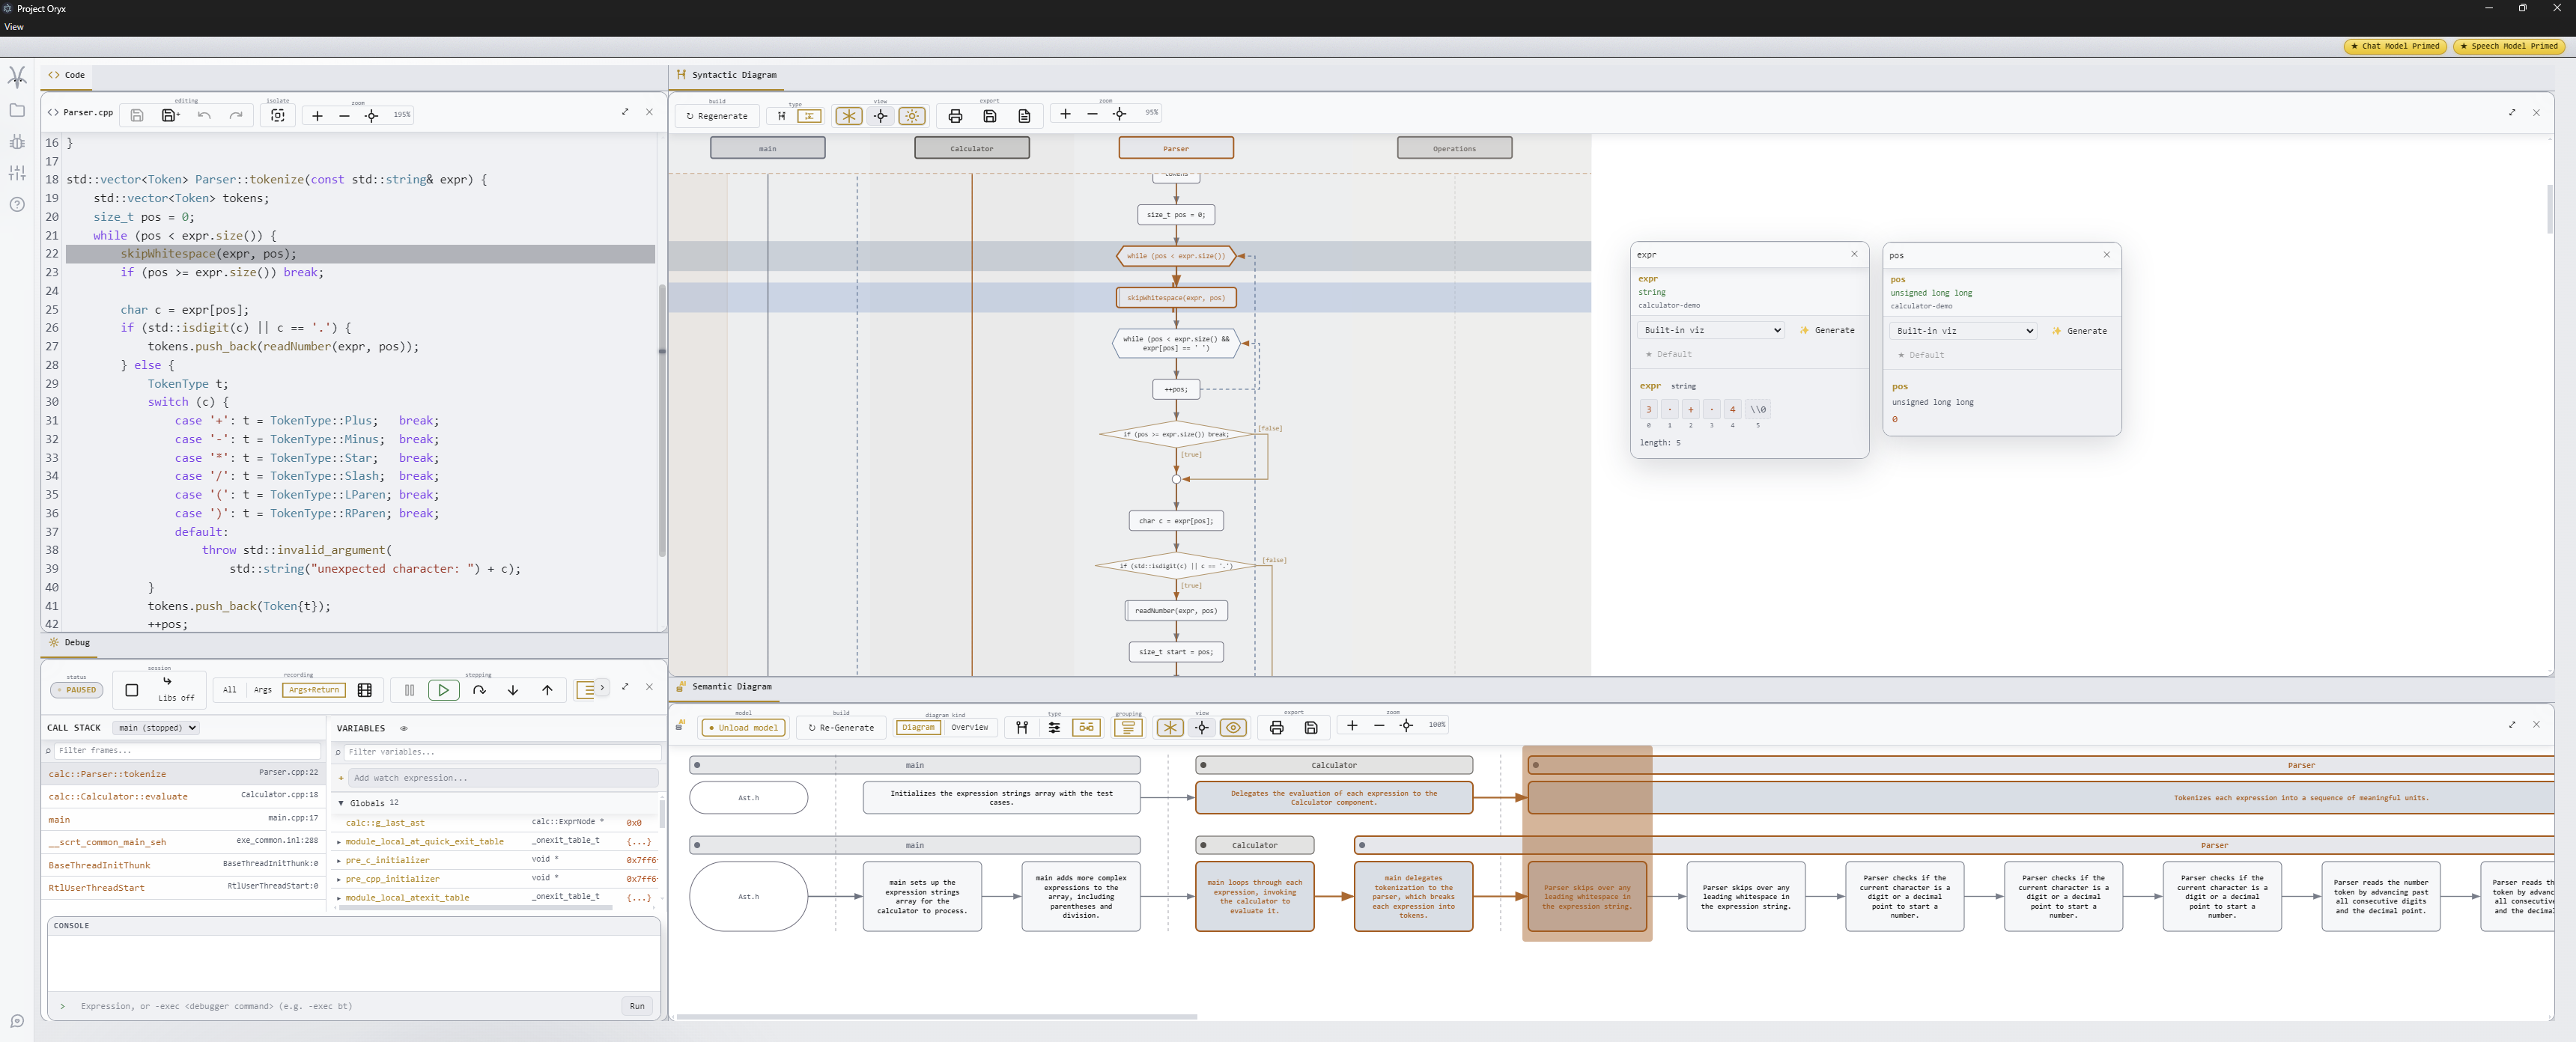This screenshot has height=1042, width=2576.
Task: Collapse the Globals variable group
Action: tap(341, 803)
